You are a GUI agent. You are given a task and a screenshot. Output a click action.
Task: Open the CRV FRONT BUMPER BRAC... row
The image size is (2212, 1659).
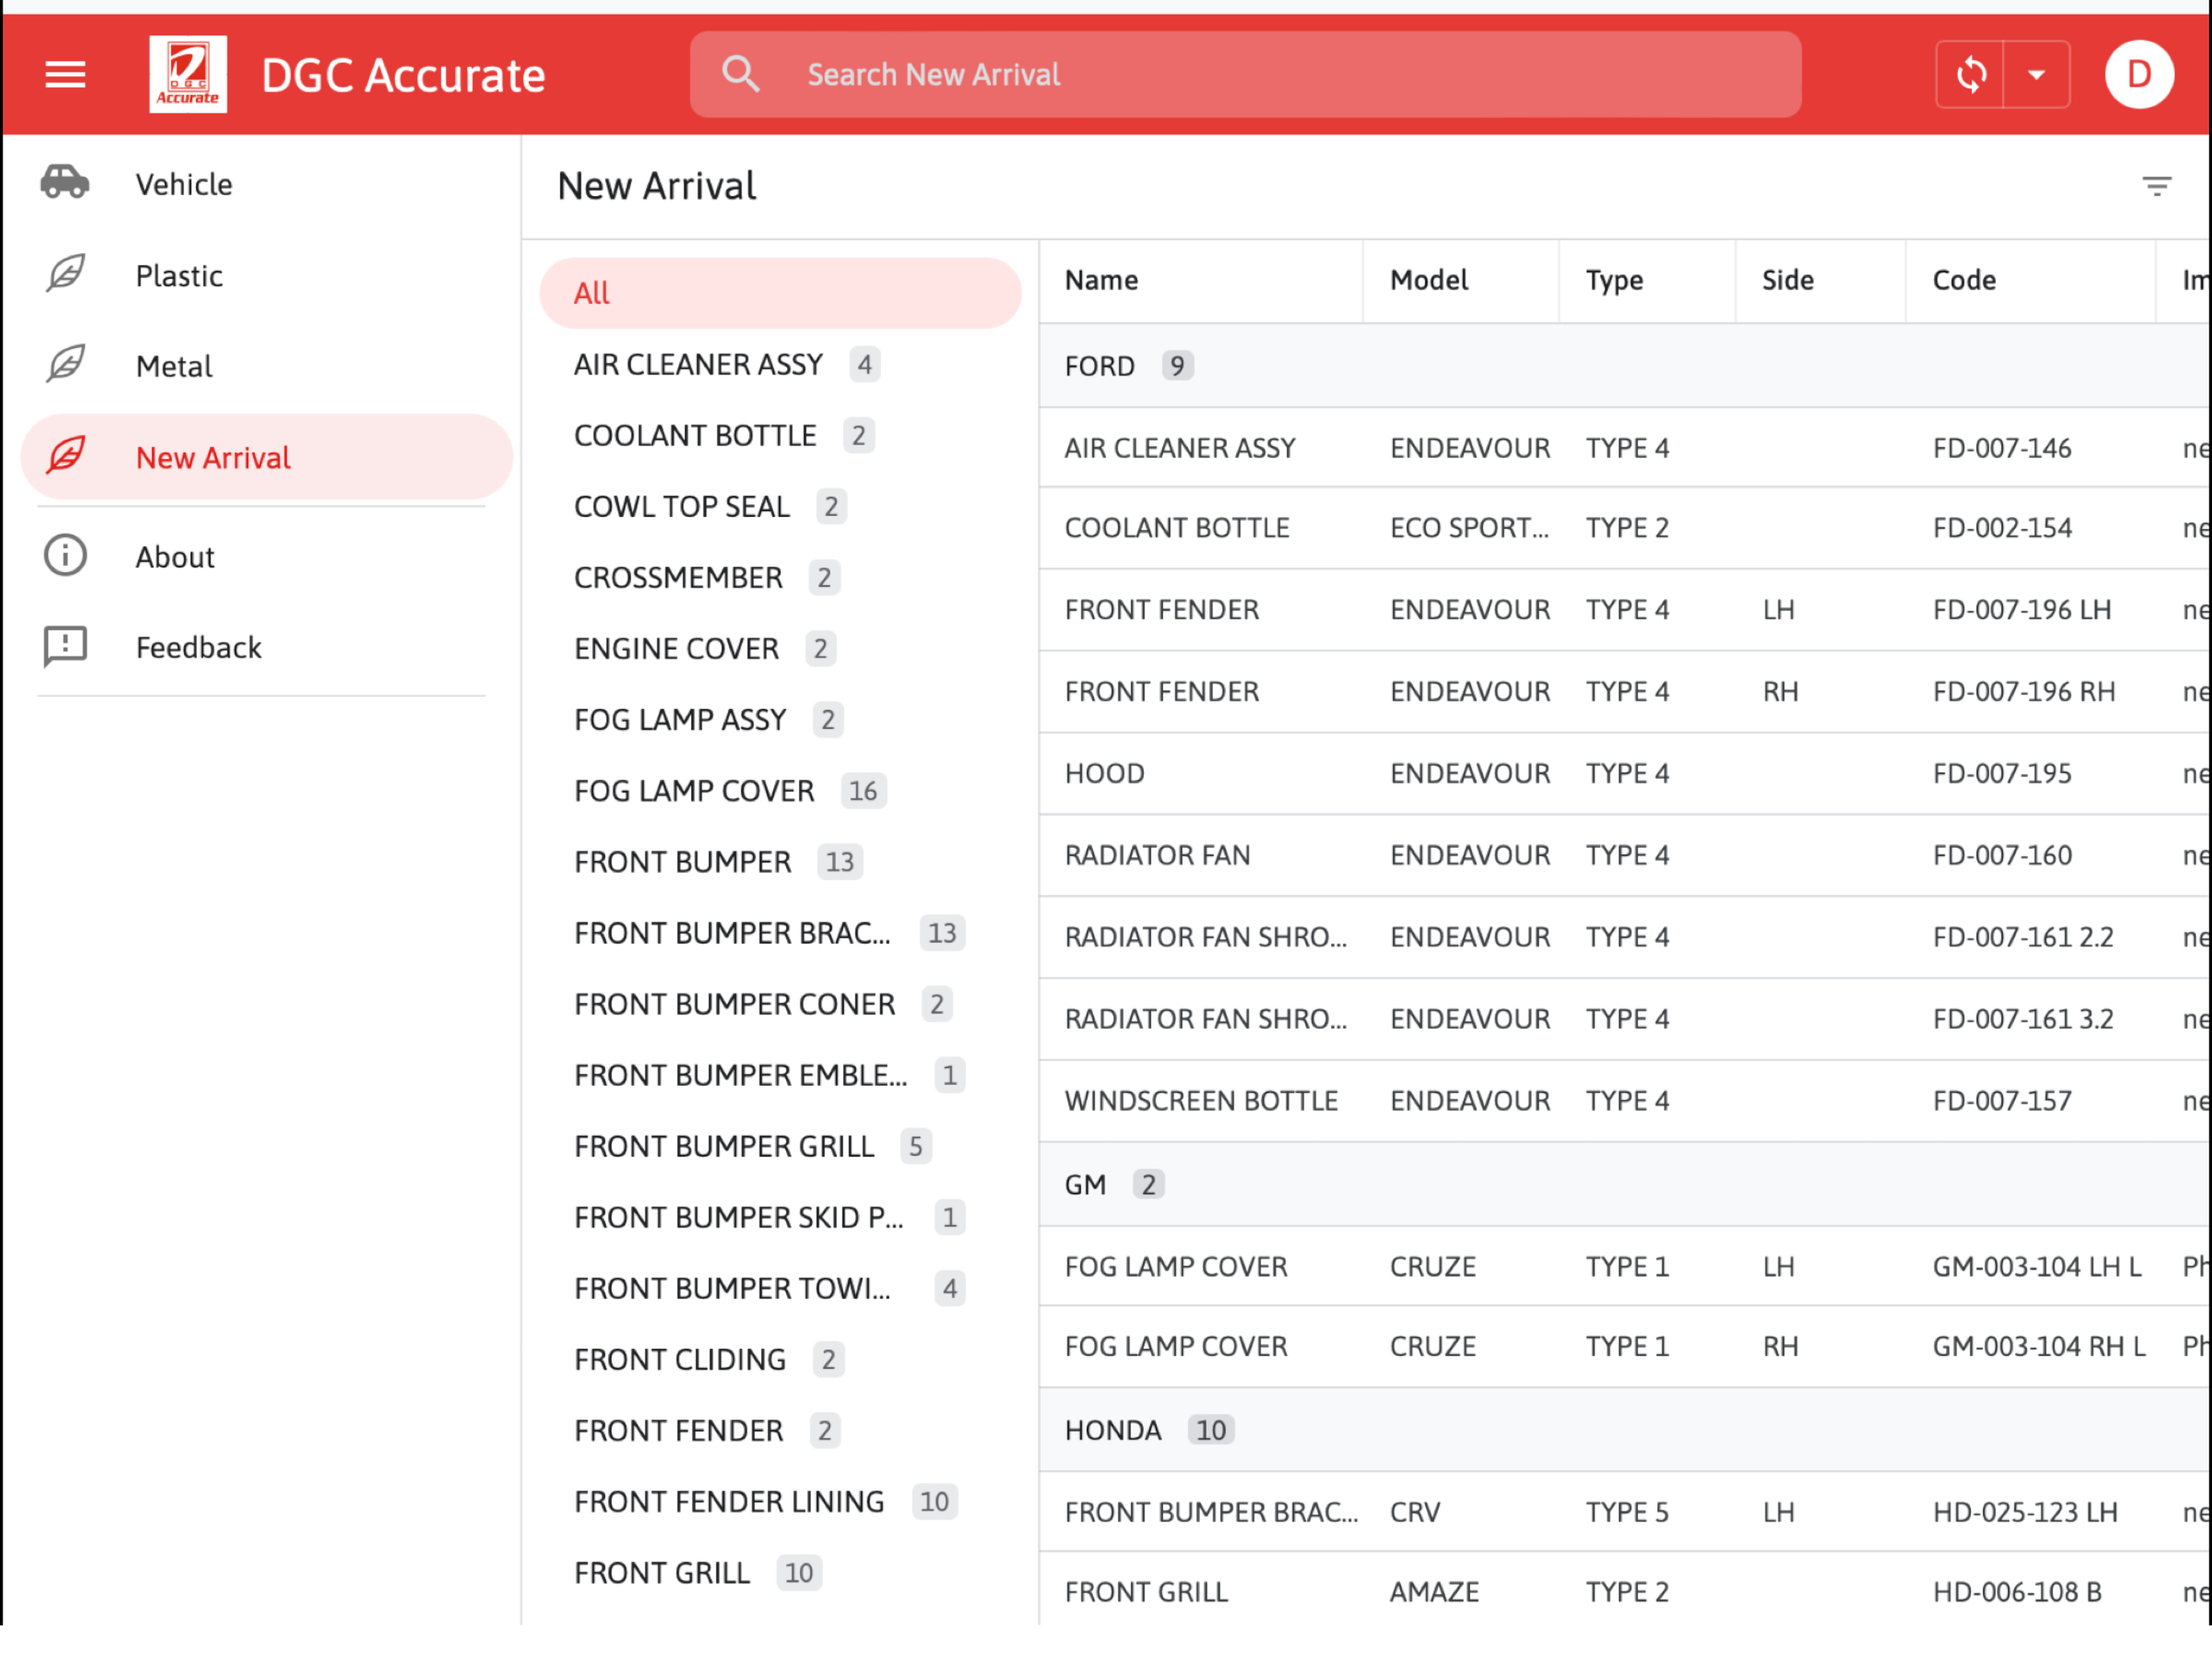(1625, 1511)
